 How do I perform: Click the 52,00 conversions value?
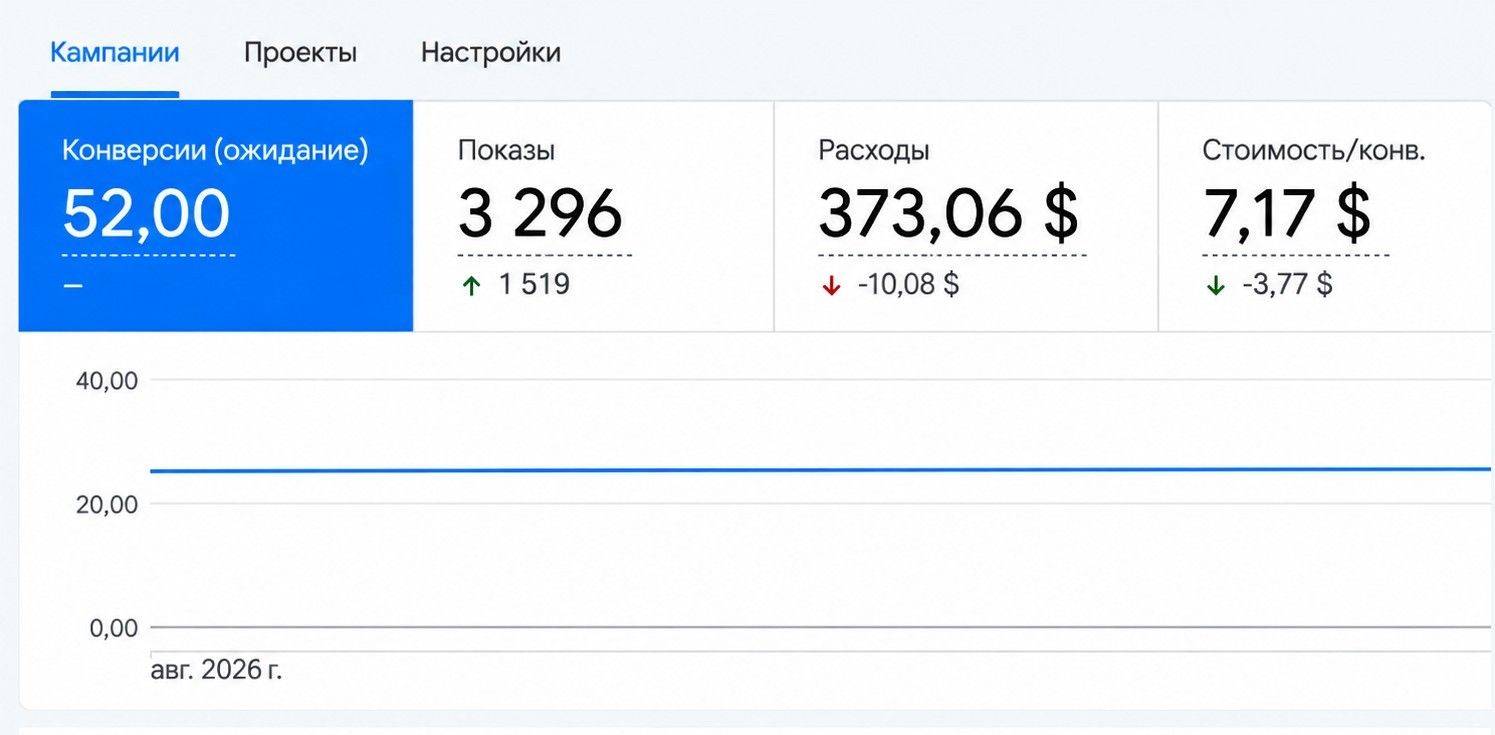(x=147, y=214)
